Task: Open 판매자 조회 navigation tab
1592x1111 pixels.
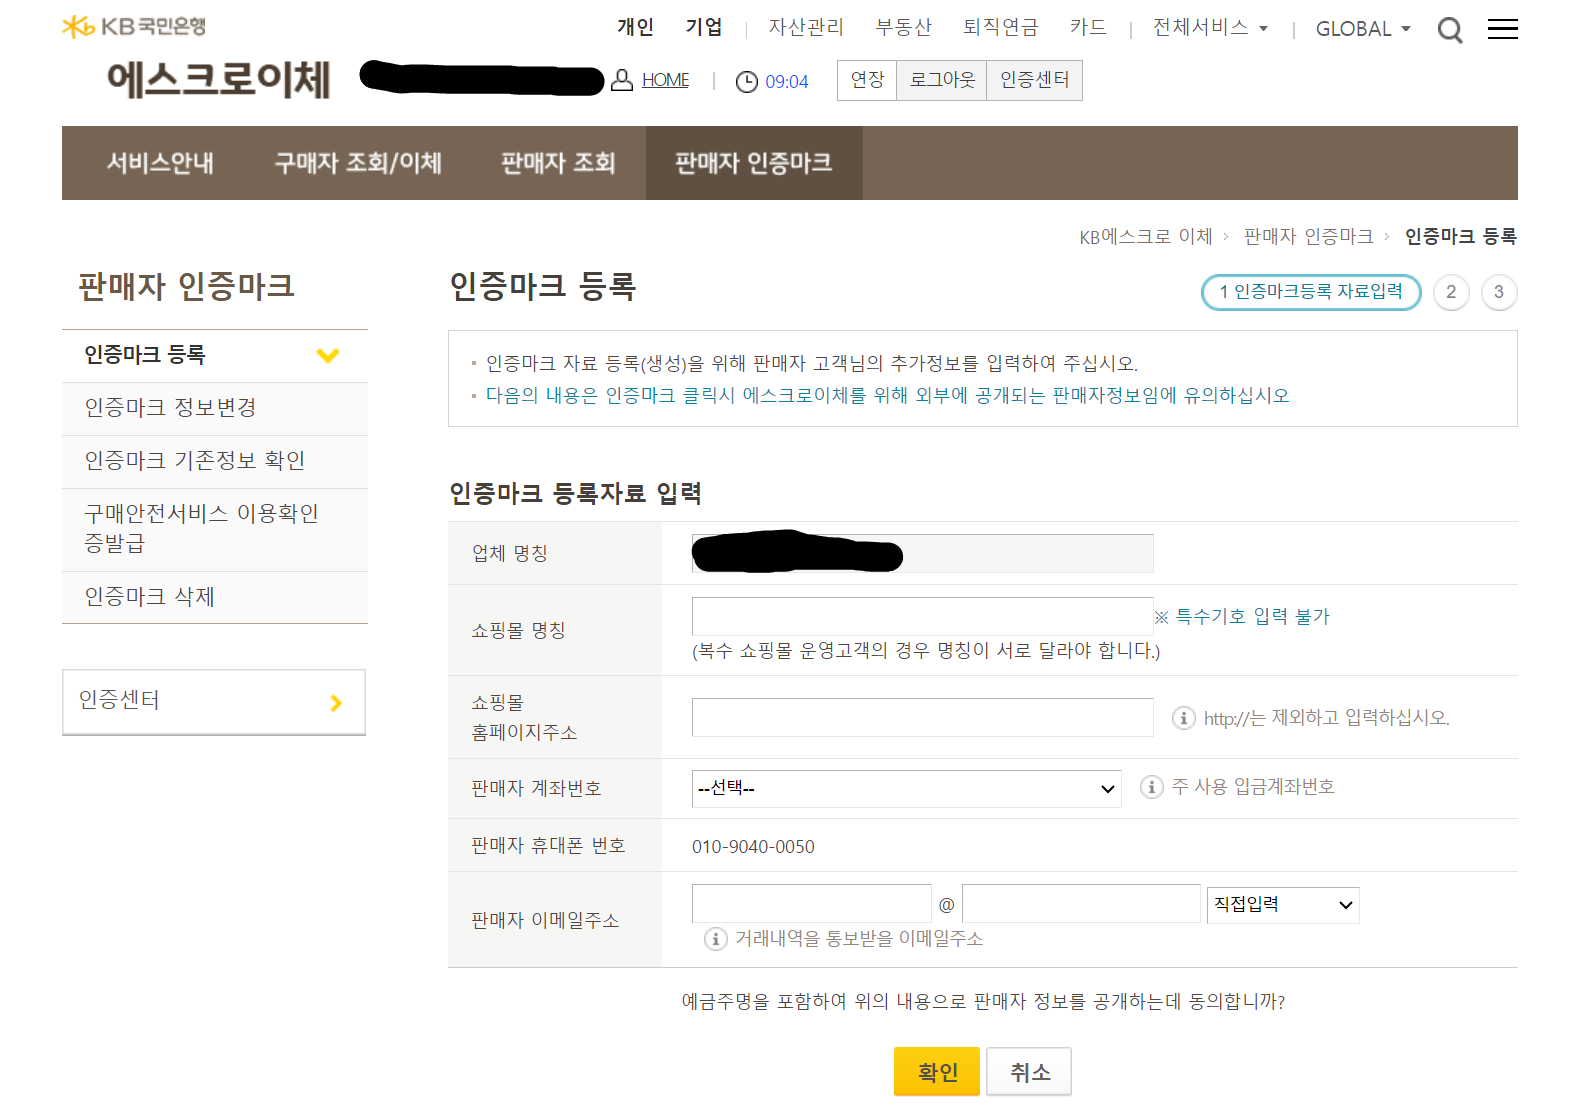Action: [x=558, y=163]
